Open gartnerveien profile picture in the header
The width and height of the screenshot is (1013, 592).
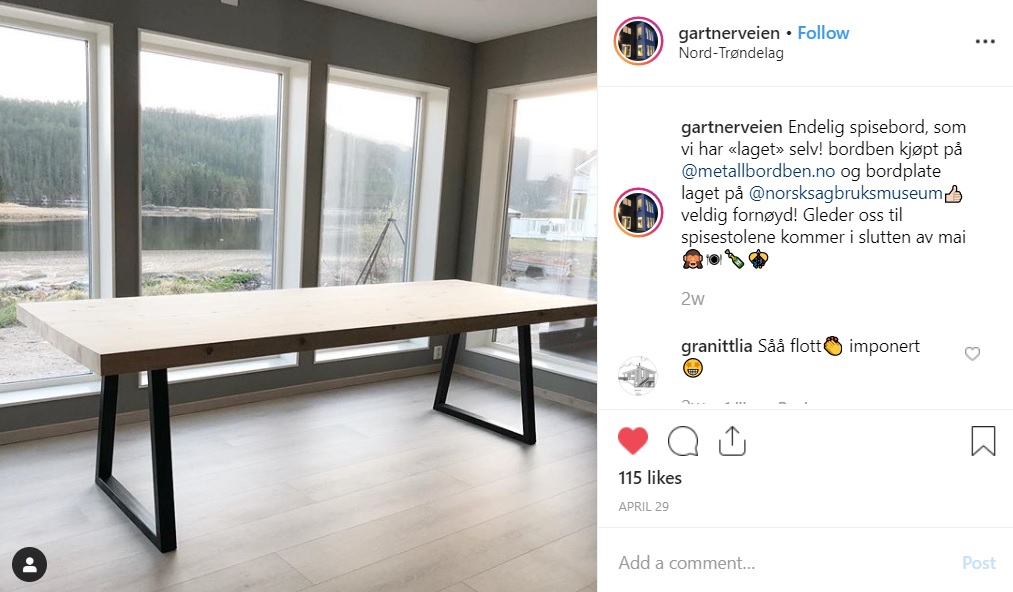(x=638, y=41)
